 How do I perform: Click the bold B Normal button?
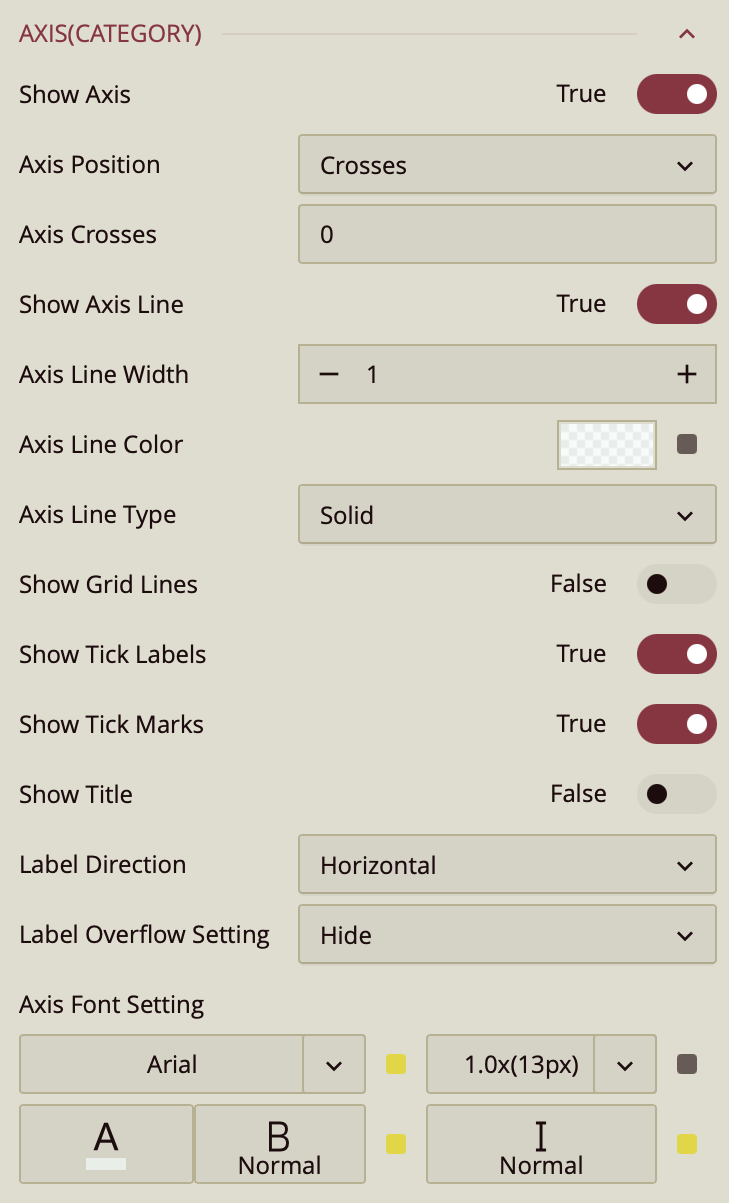[279, 1144]
